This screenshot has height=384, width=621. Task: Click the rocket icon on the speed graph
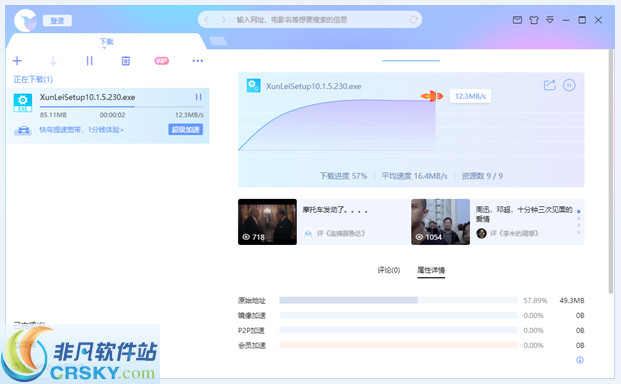point(432,96)
